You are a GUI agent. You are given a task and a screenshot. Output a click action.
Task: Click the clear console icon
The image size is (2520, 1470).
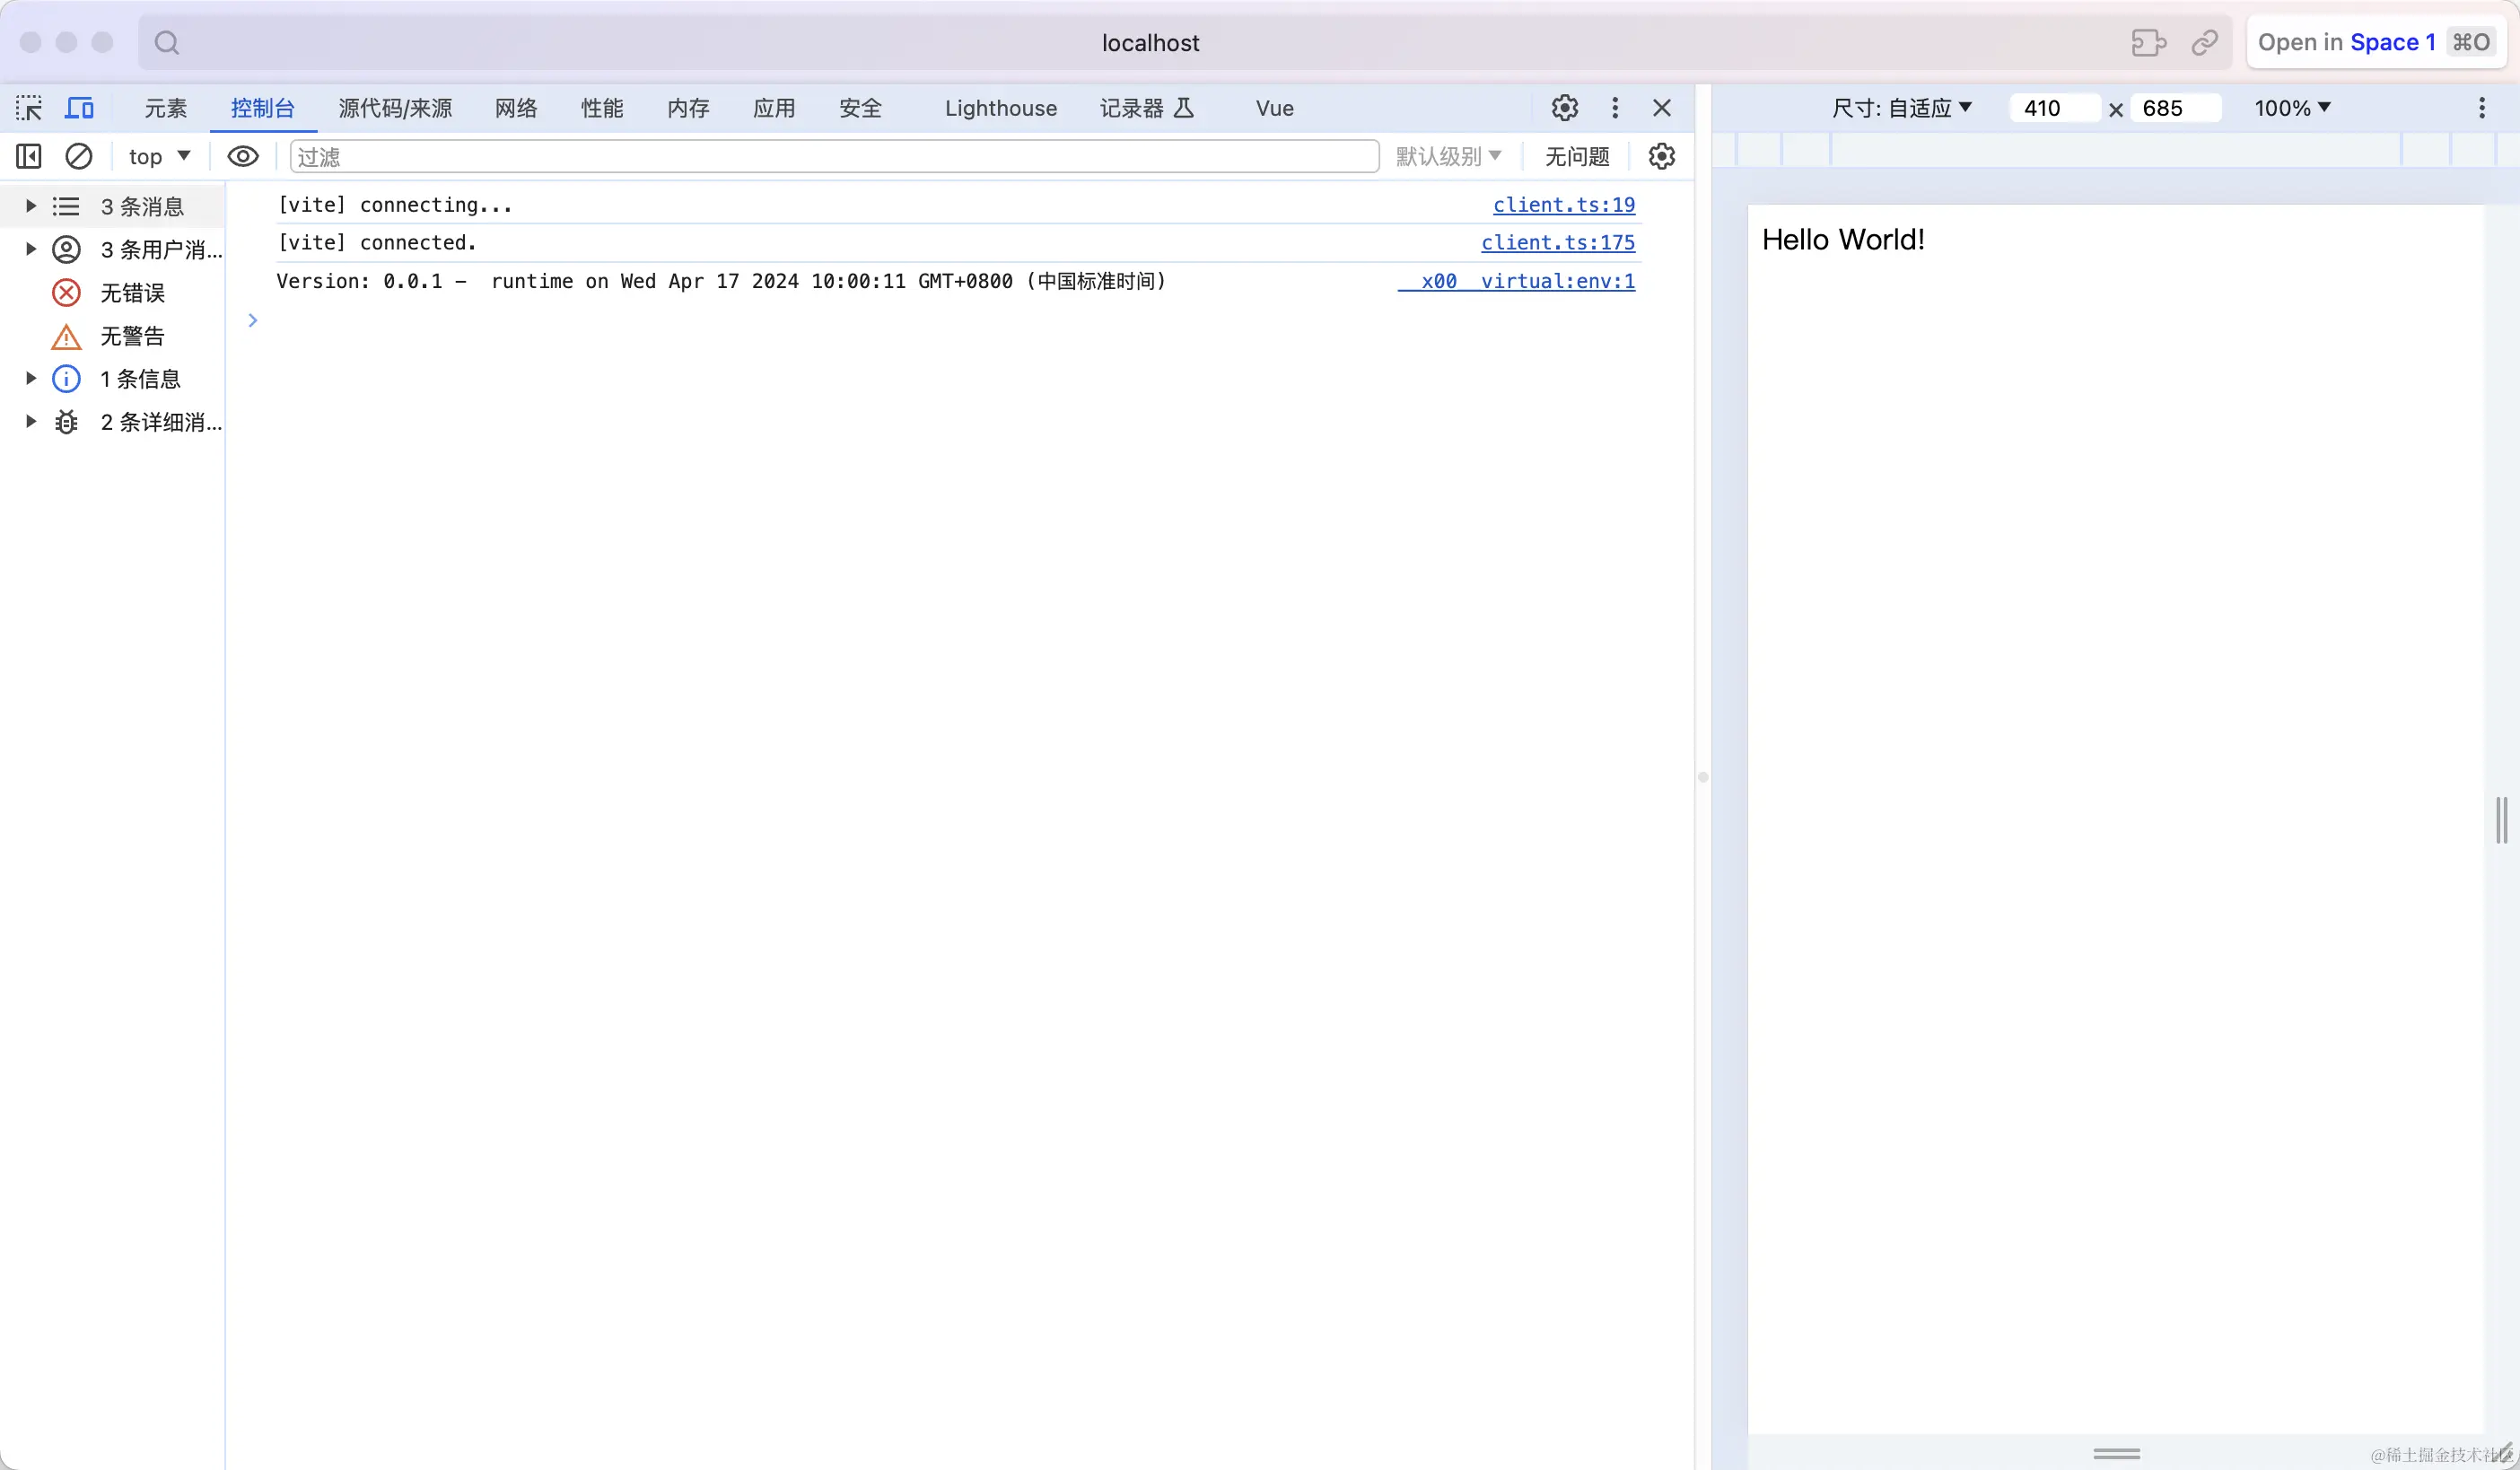(79, 156)
